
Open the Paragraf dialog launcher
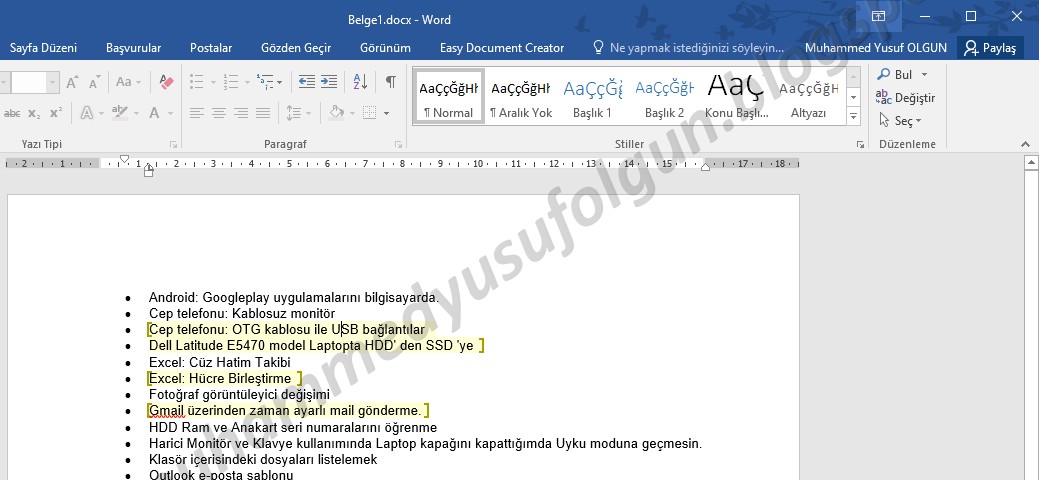coord(398,144)
